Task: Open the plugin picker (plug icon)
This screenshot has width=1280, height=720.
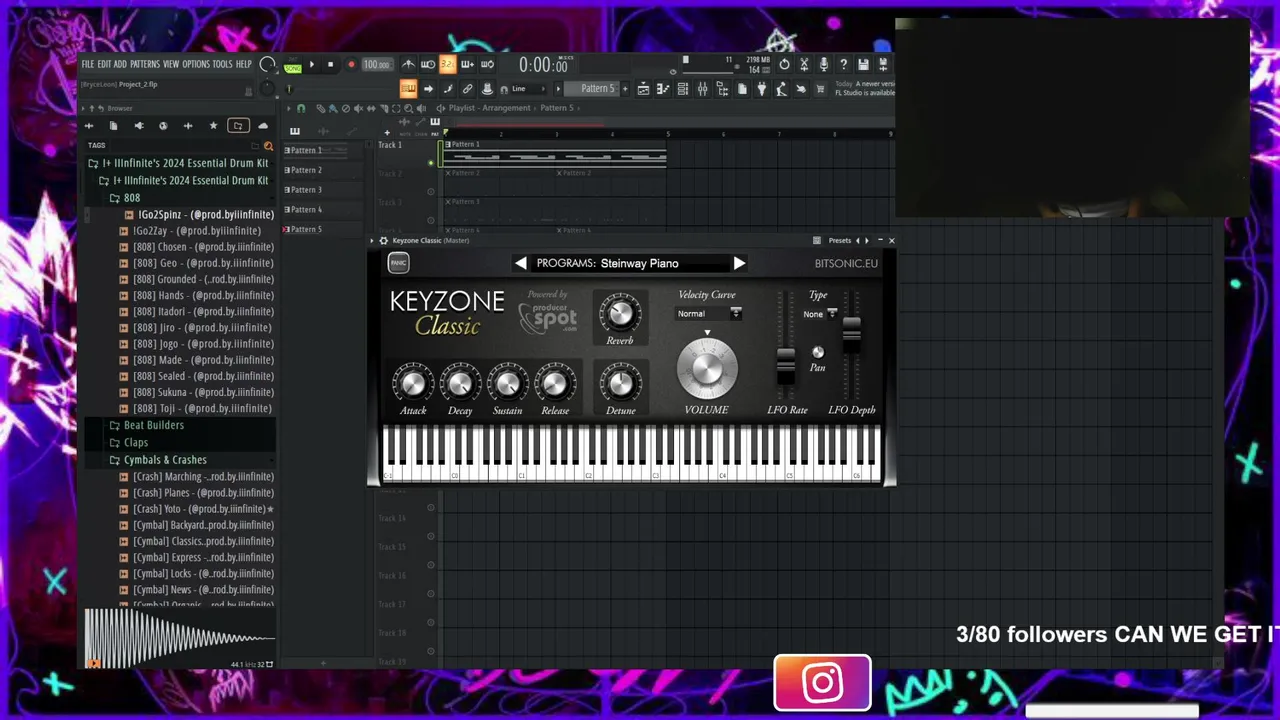Action: coord(761,88)
